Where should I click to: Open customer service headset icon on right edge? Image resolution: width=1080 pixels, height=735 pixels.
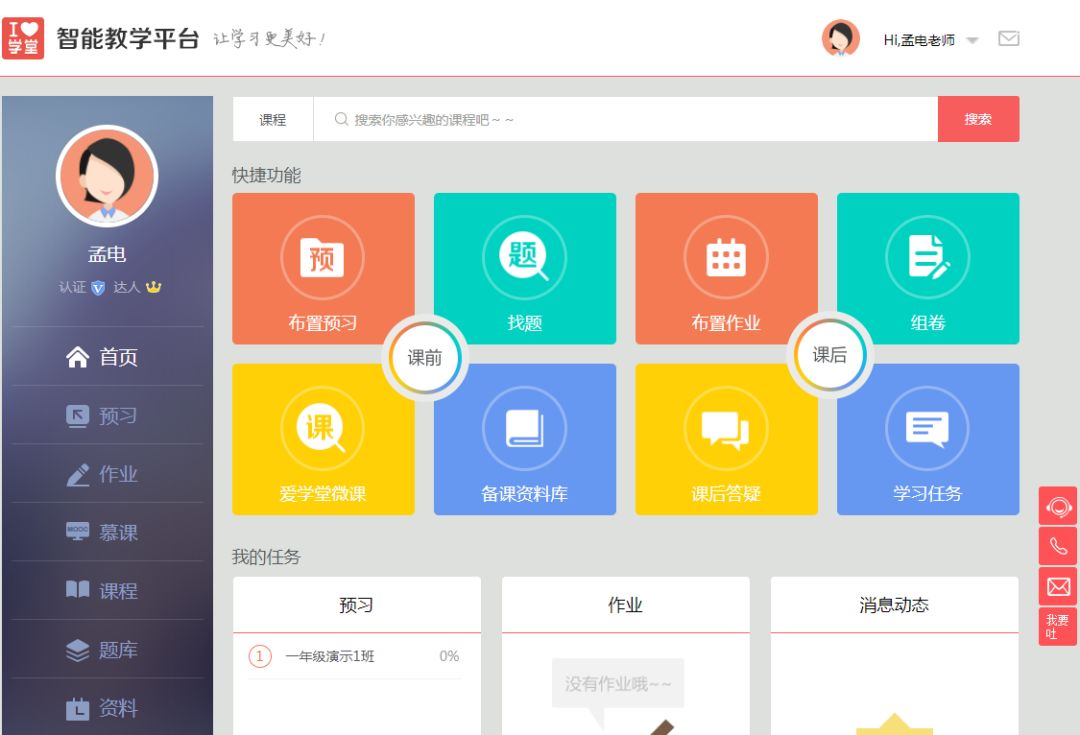[x=1057, y=507]
